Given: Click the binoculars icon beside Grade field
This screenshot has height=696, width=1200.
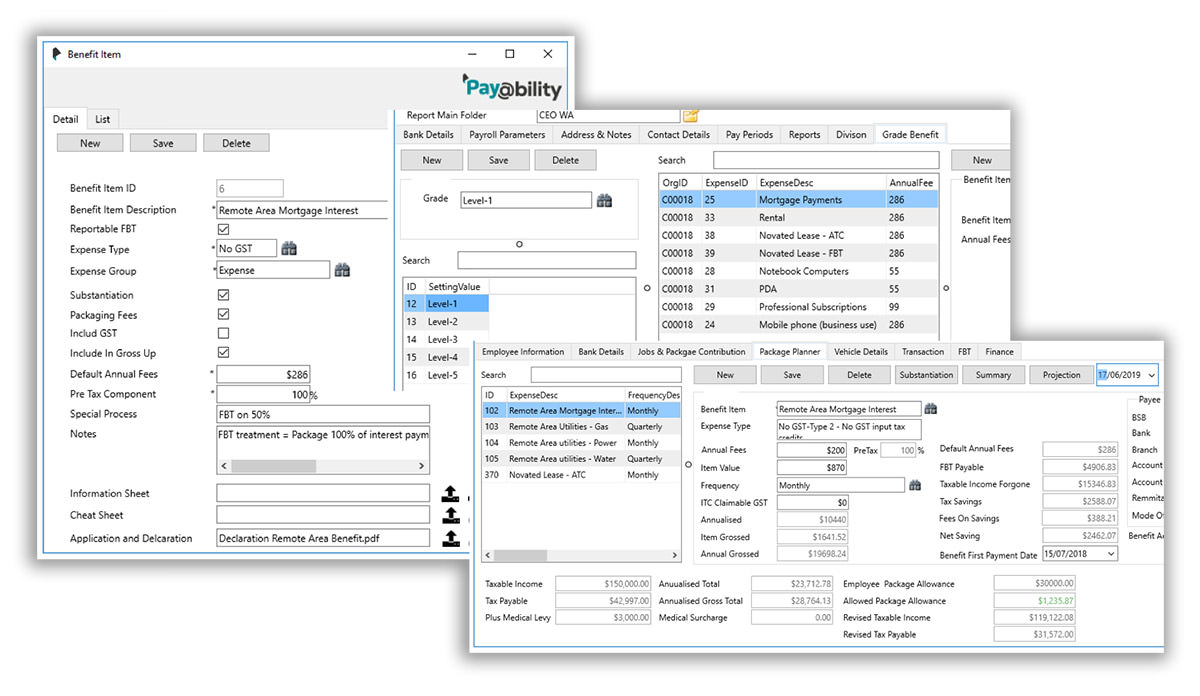Looking at the screenshot, I should click(x=604, y=201).
